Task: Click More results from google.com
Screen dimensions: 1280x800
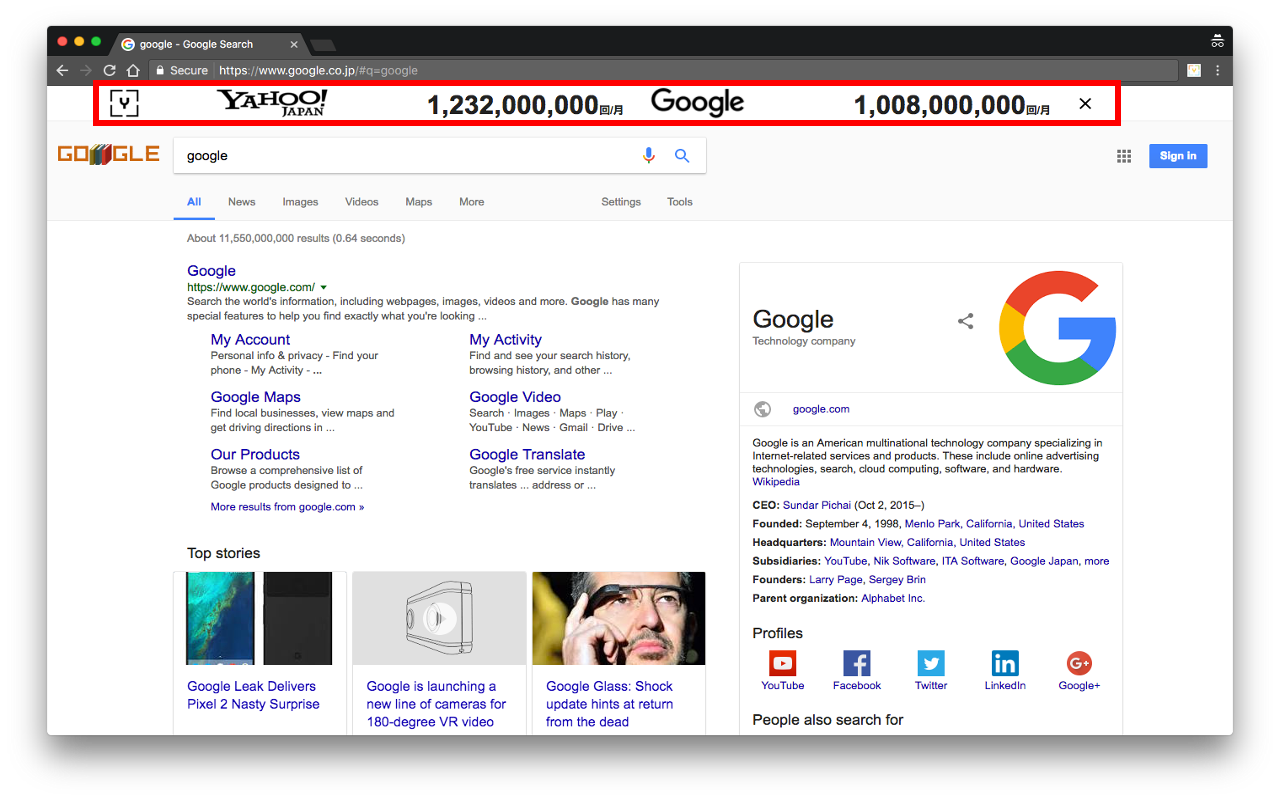Action: (287, 507)
